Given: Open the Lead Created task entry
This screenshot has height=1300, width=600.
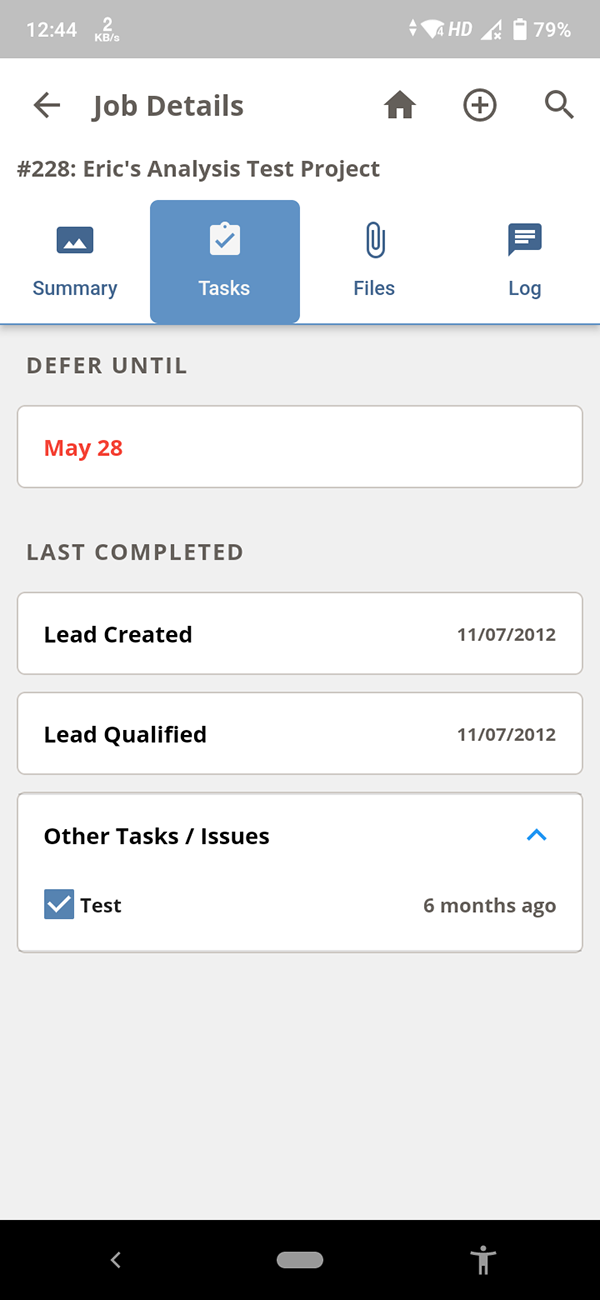Looking at the screenshot, I should (300, 633).
